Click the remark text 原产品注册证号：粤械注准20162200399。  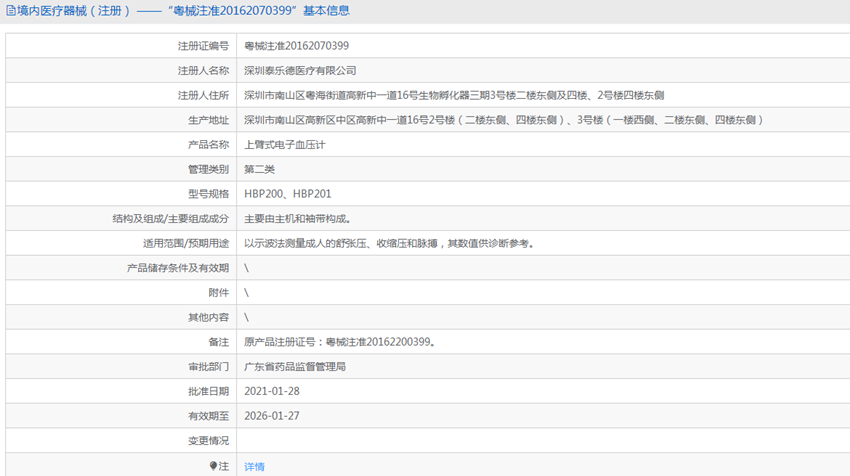click(x=340, y=342)
